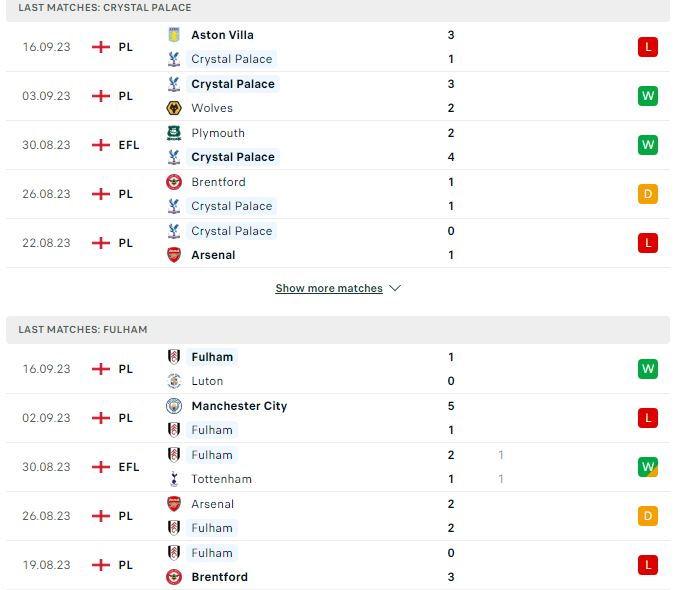Screen dimensions: 680x590
Task: Open the 19.08.23 Fulham vs Brentford row
Action: click(x=338, y=565)
